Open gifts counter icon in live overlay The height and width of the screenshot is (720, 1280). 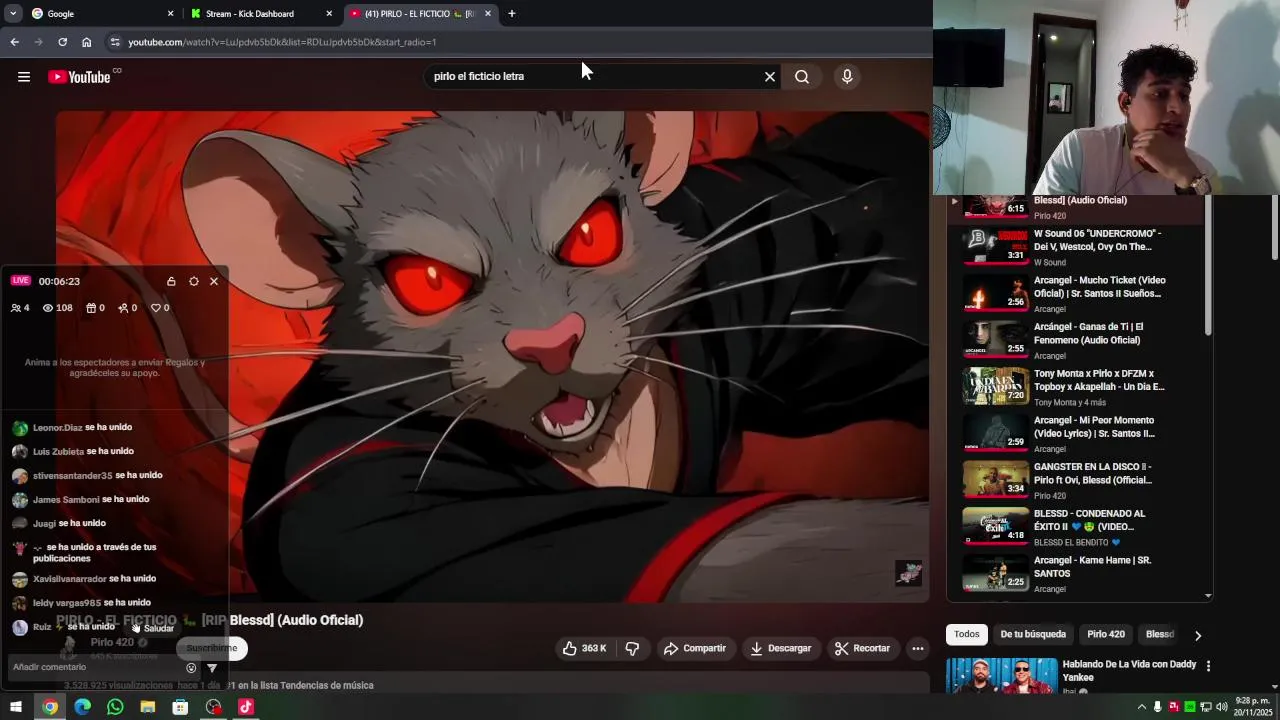(90, 308)
